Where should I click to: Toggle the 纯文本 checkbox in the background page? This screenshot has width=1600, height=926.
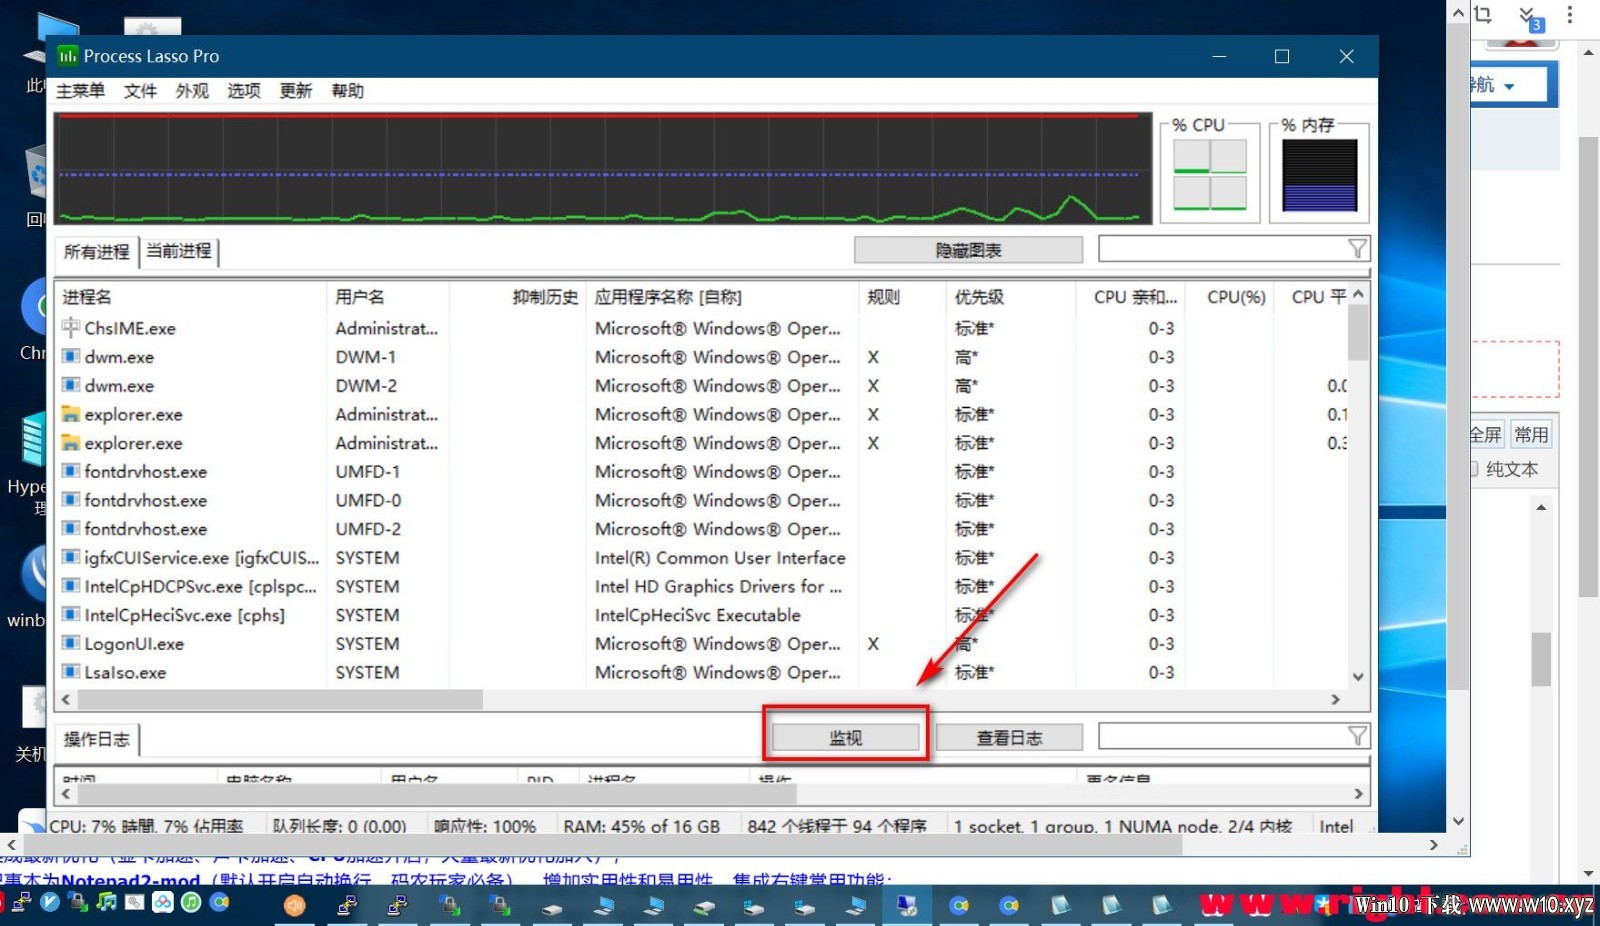(x=1474, y=469)
